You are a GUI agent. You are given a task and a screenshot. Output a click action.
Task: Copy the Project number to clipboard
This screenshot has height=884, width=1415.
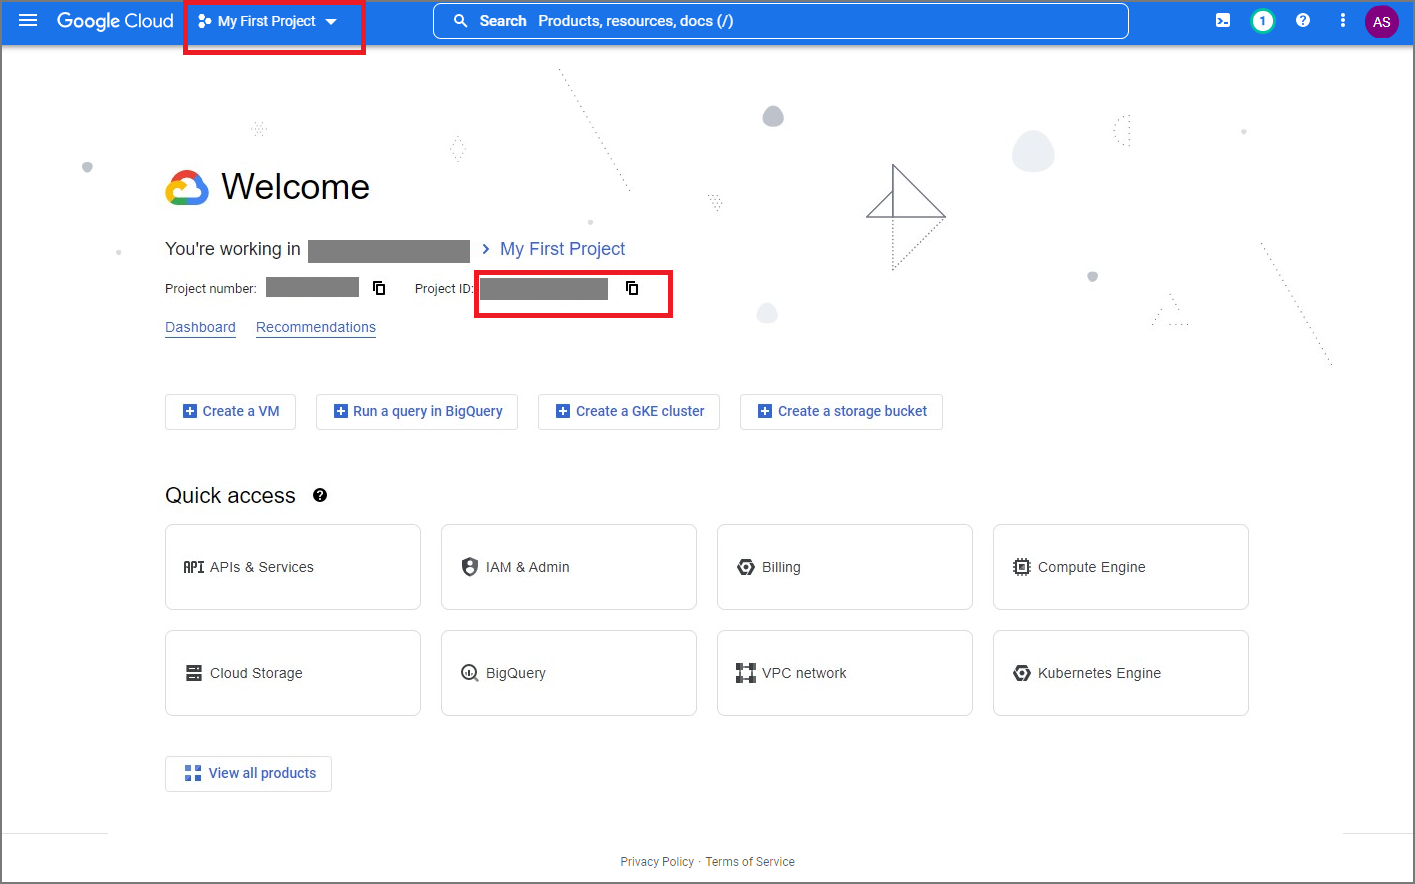pos(379,288)
